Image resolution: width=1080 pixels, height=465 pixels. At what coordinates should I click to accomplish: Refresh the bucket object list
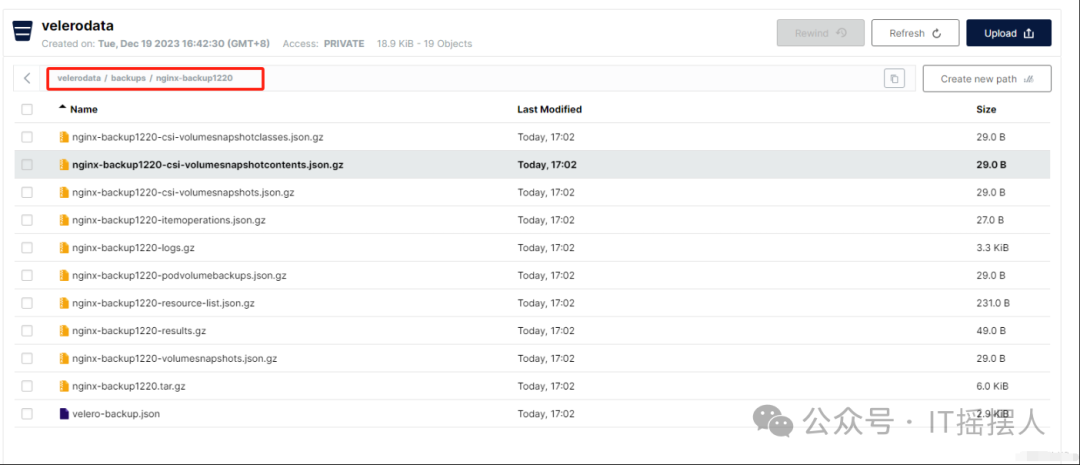(x=915, y=33)
